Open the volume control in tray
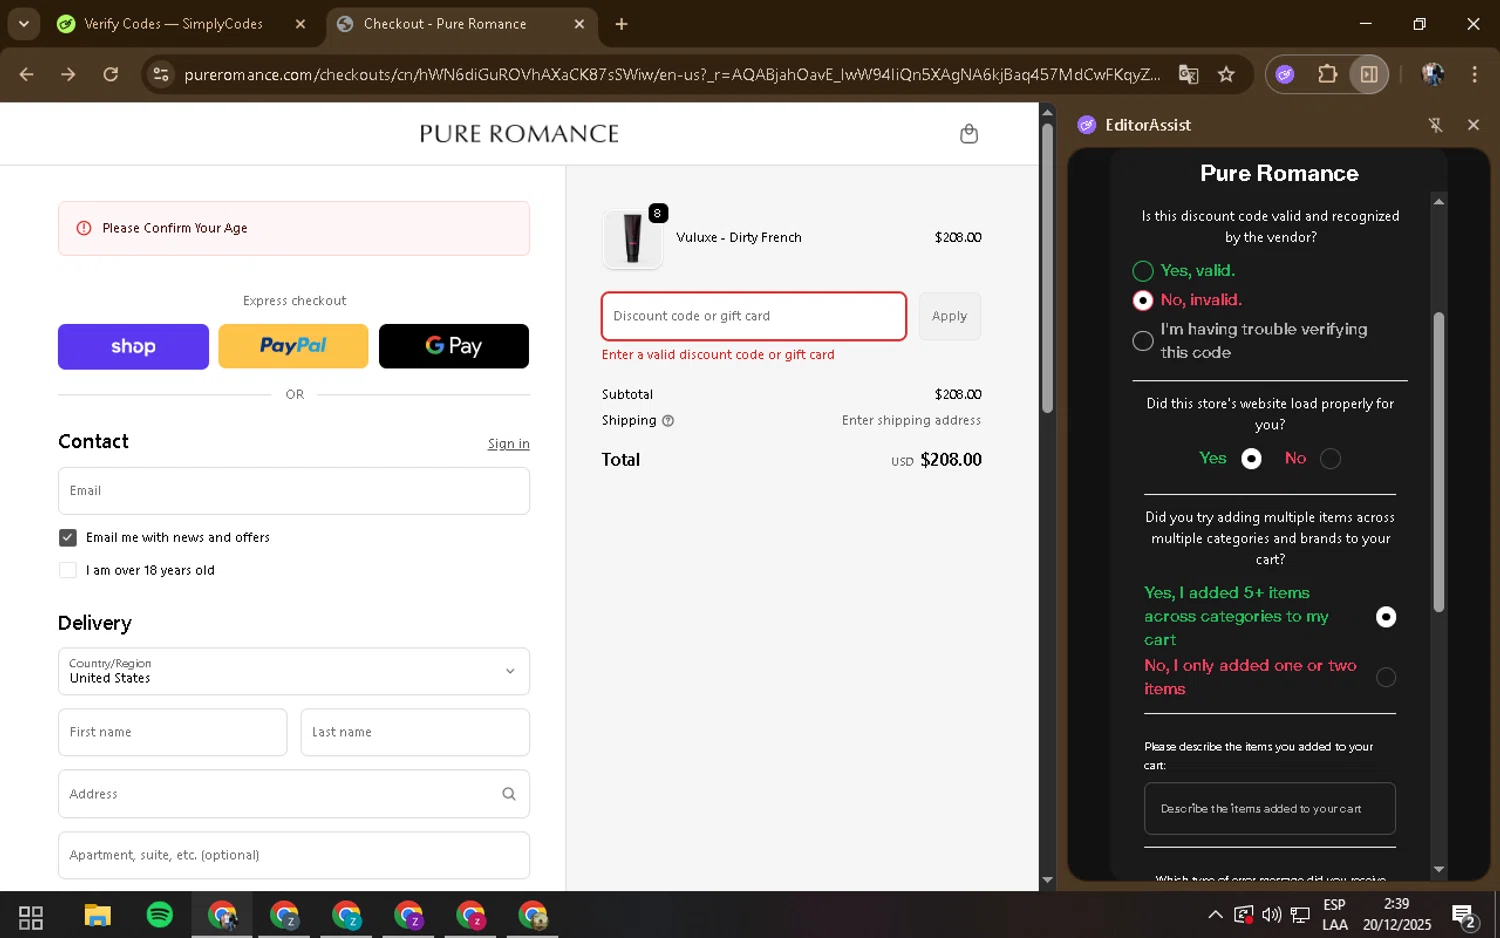Screen dimensions: 1500x938 click(1272, 914)
